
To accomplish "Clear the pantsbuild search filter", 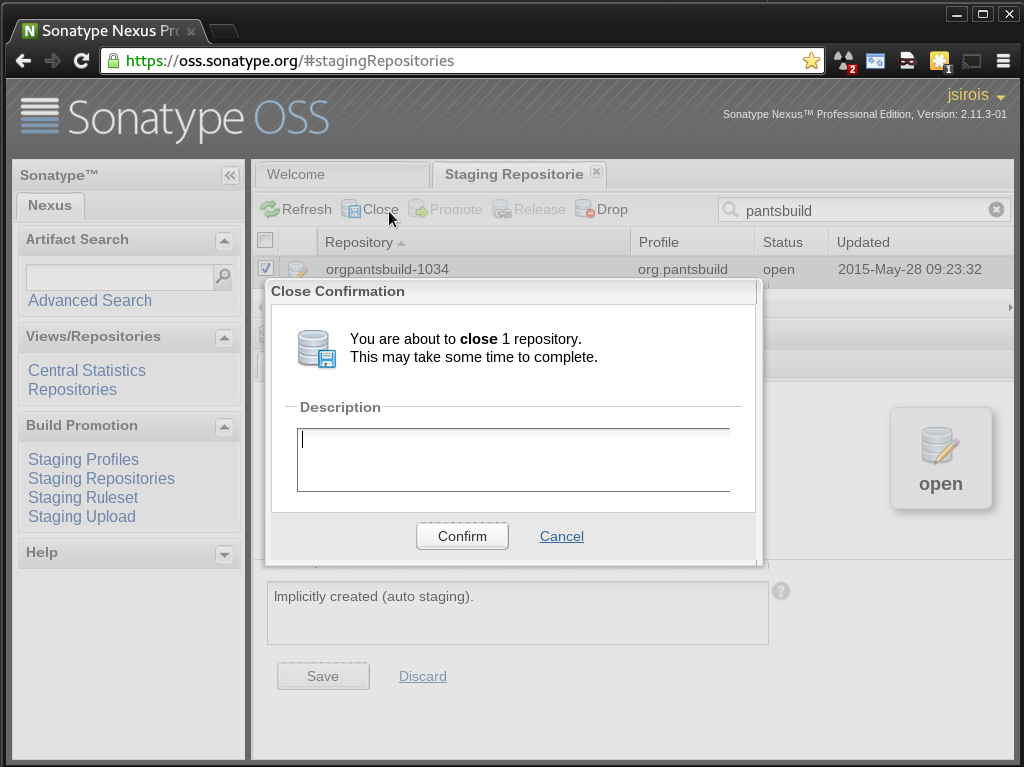I will 996,210.
